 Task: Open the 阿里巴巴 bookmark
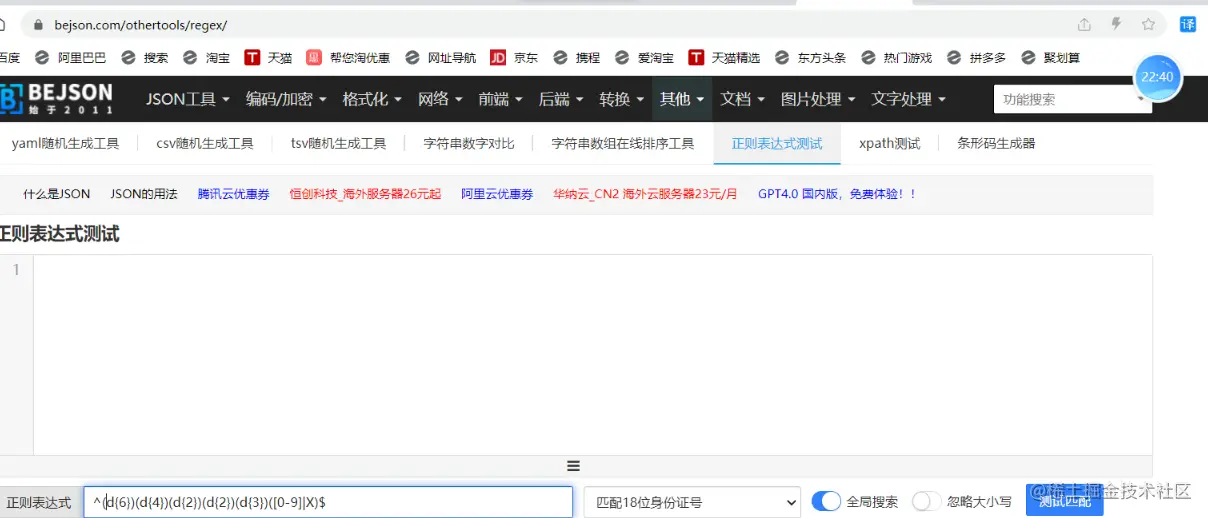pyautogui.click(x=71, y=58)
